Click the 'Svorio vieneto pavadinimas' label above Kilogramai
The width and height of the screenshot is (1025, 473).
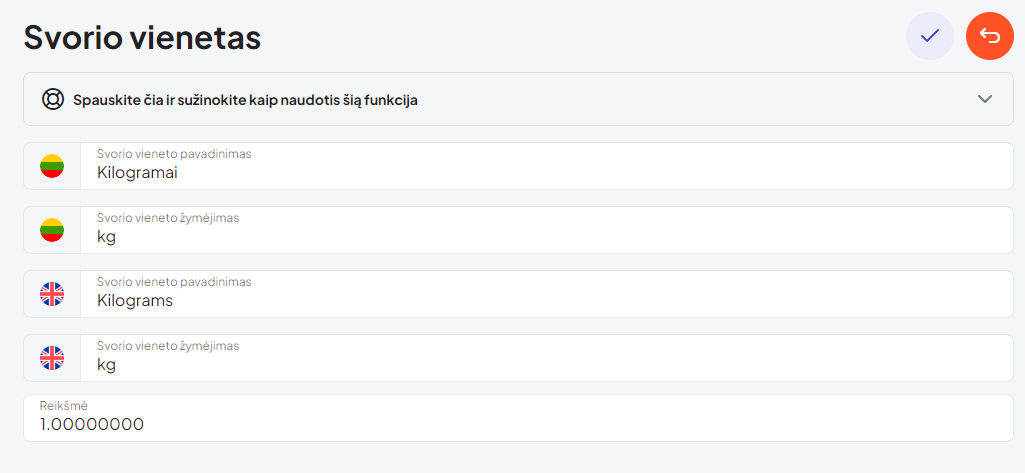(x=174, y=154)
